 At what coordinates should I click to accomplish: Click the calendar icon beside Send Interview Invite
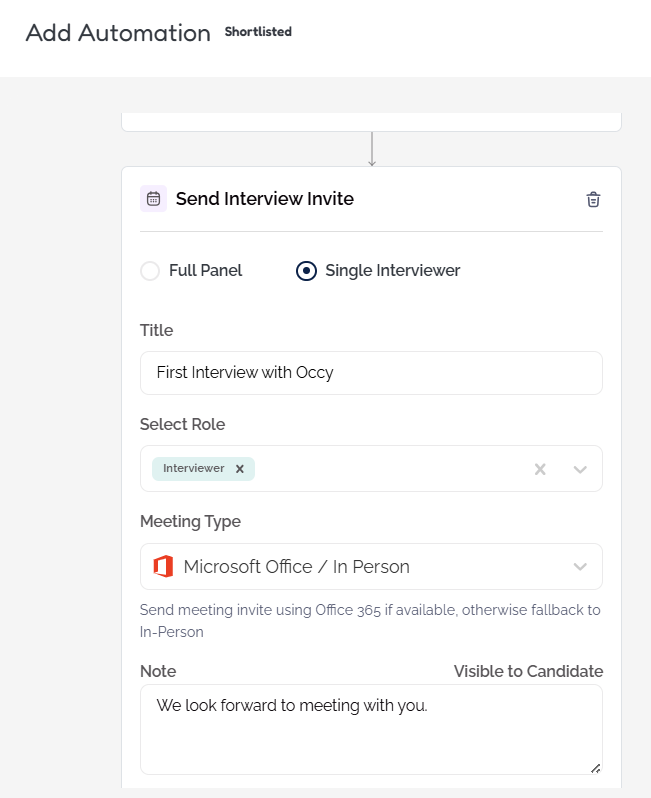(153, 199)
